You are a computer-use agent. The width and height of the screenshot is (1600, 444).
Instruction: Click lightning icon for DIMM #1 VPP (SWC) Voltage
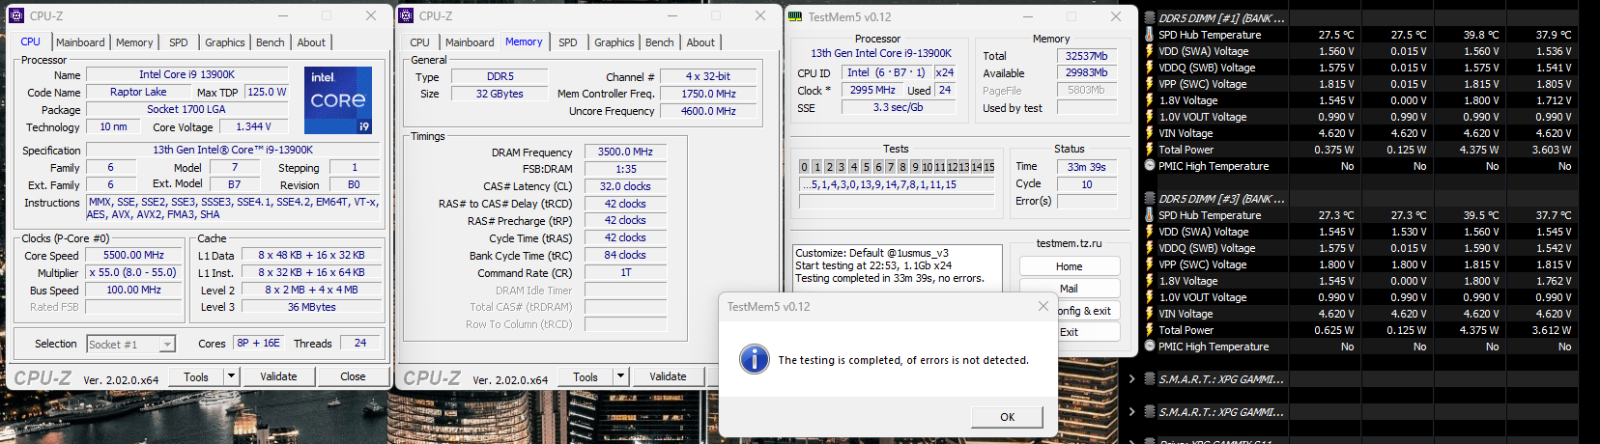tap(1150, 84)
